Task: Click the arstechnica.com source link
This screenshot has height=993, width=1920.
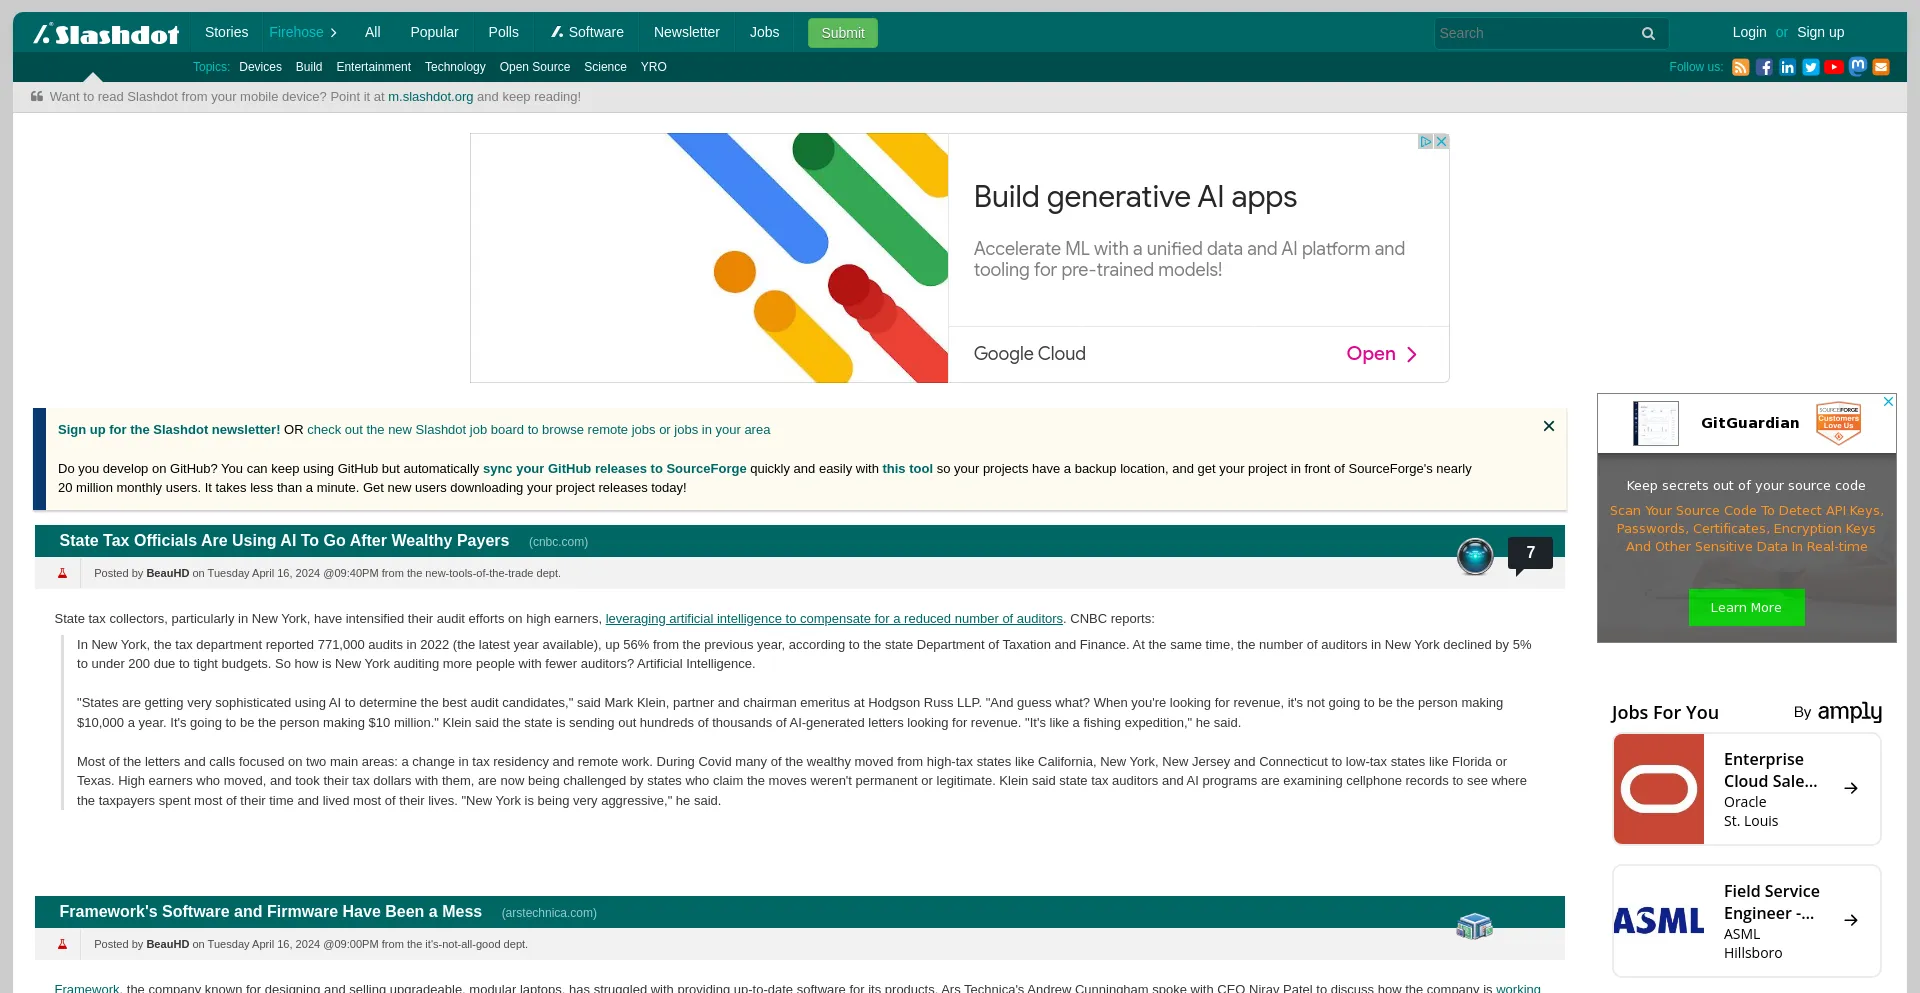Action: (549, 913)
